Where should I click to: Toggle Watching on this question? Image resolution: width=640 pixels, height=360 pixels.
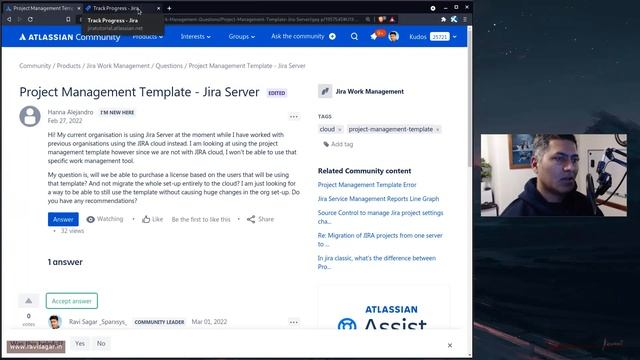point(104,219)
